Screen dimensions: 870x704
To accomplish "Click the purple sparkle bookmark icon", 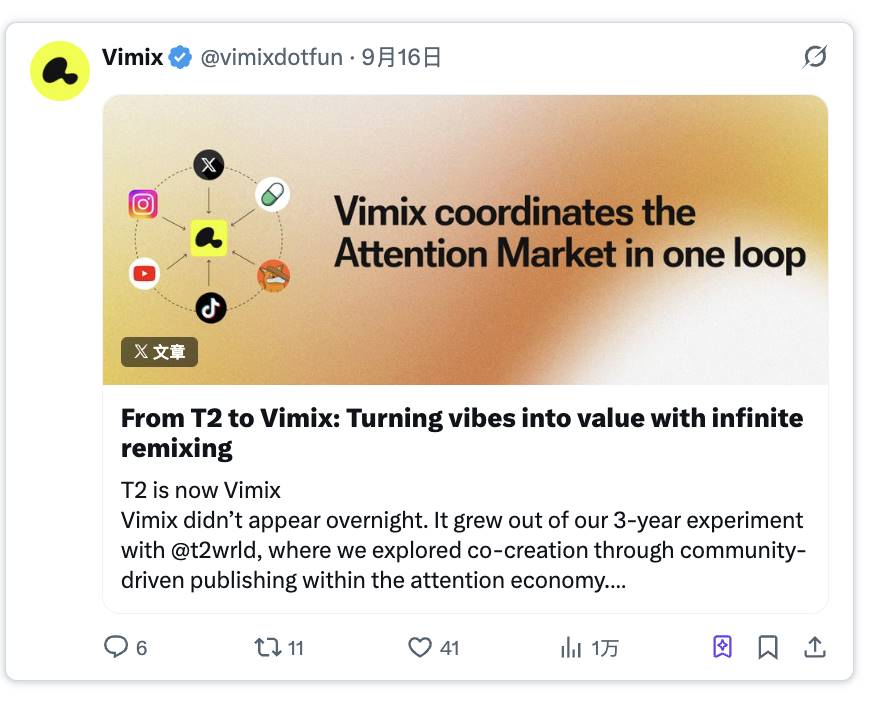I will click(722, 648).
